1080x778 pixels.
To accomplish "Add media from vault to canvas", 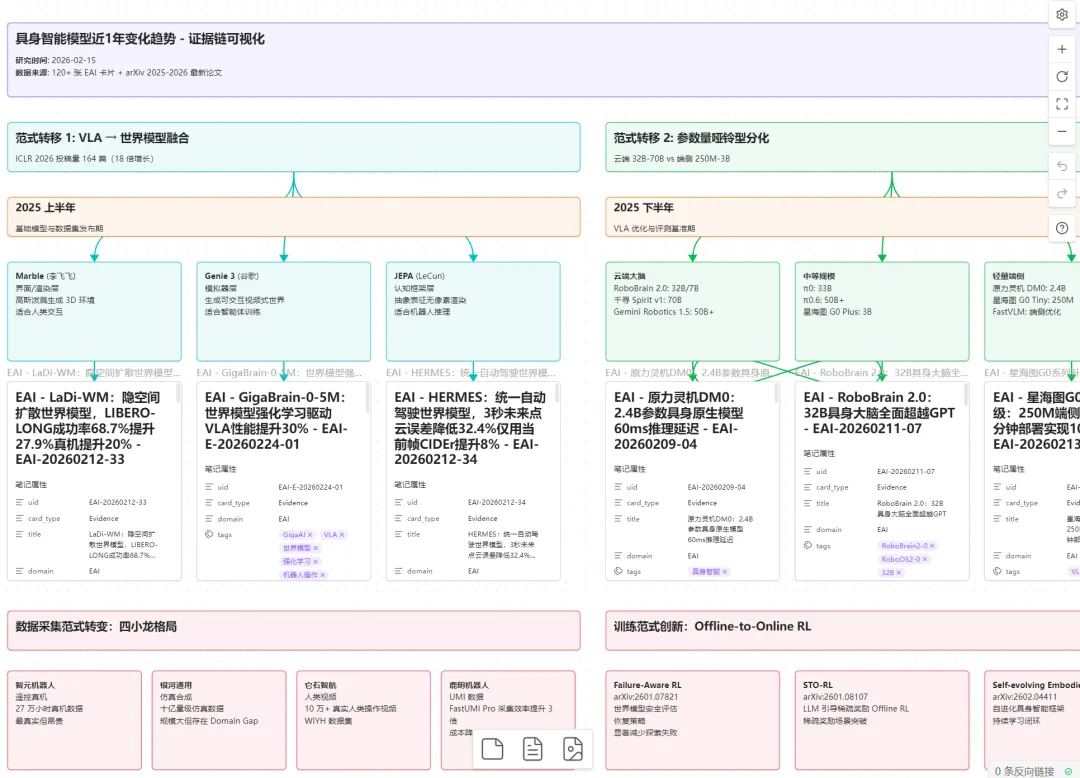I will click(572, 748).
